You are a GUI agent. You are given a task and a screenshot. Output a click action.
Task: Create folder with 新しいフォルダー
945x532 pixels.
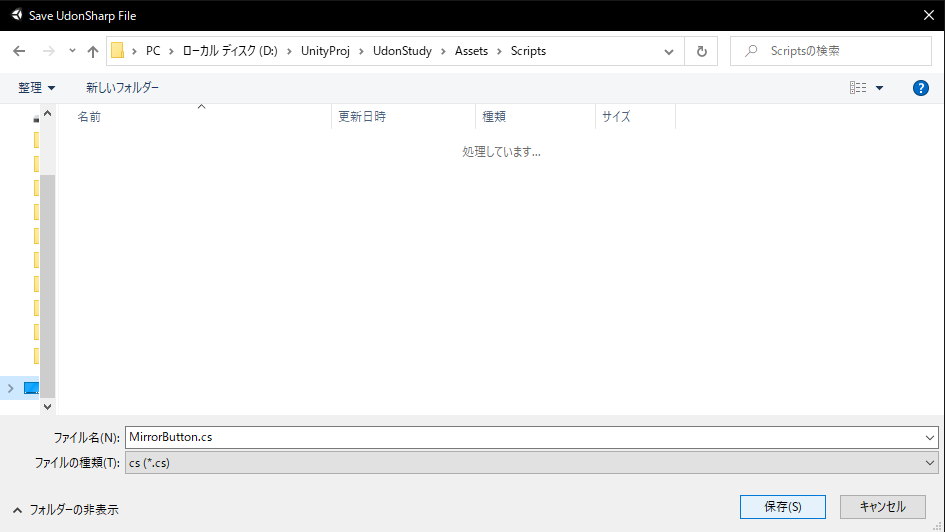click(122, 88)
